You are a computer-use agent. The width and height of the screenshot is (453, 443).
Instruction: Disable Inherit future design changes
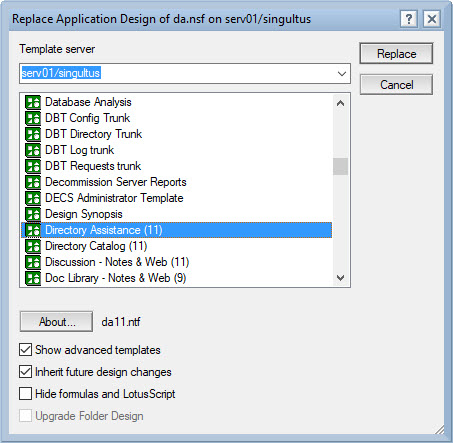[x=25, y=372]
